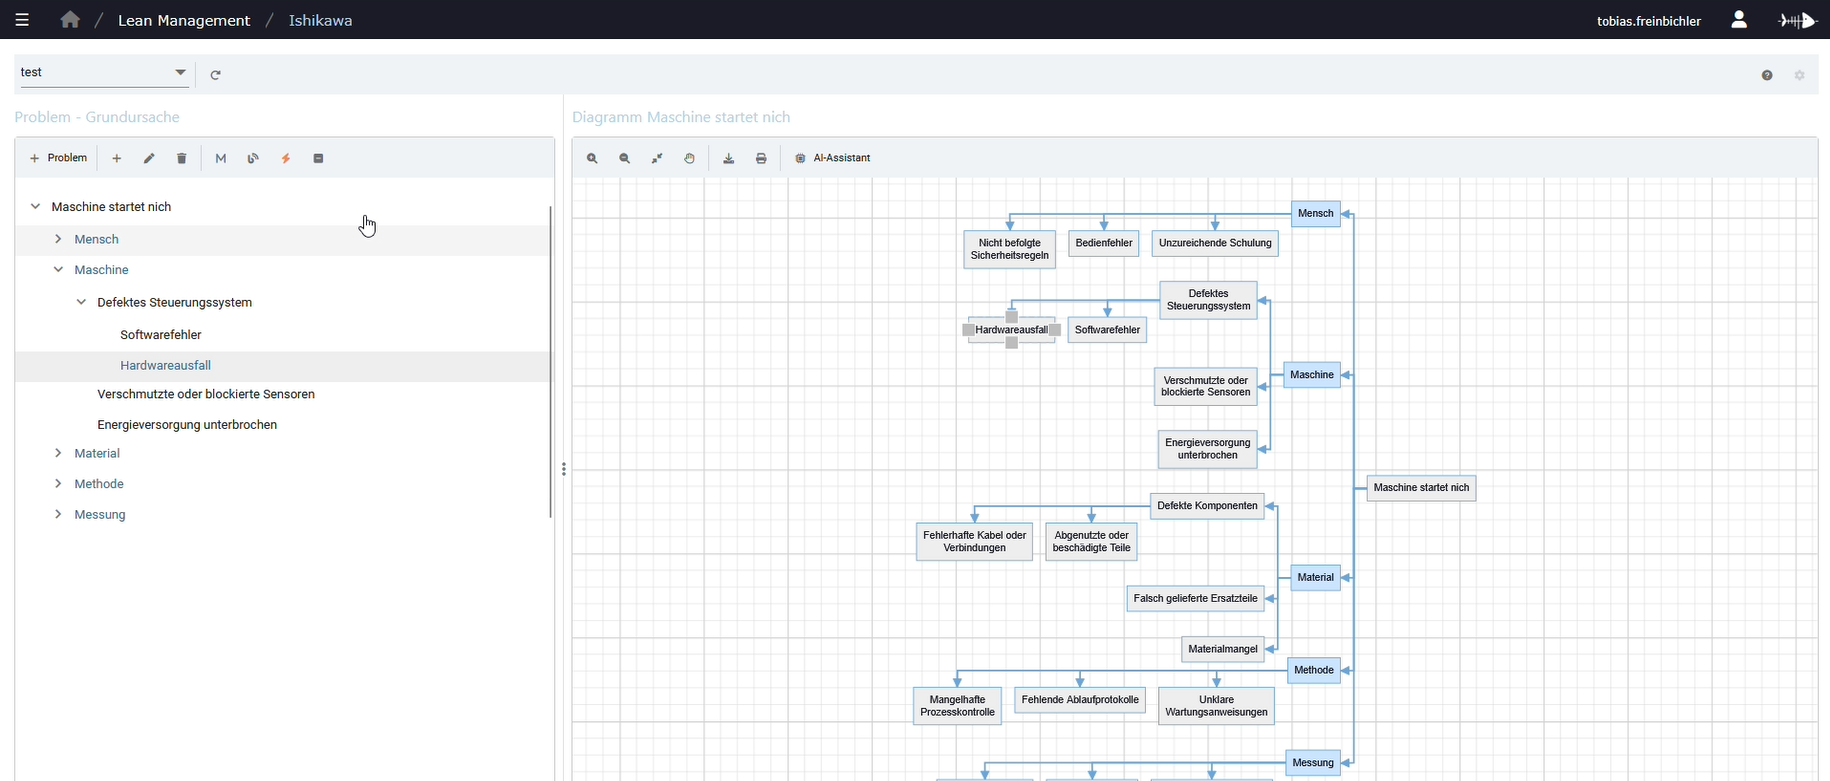Collapse the Maschine tree node
1830x781 pixels.
[58, 270]
